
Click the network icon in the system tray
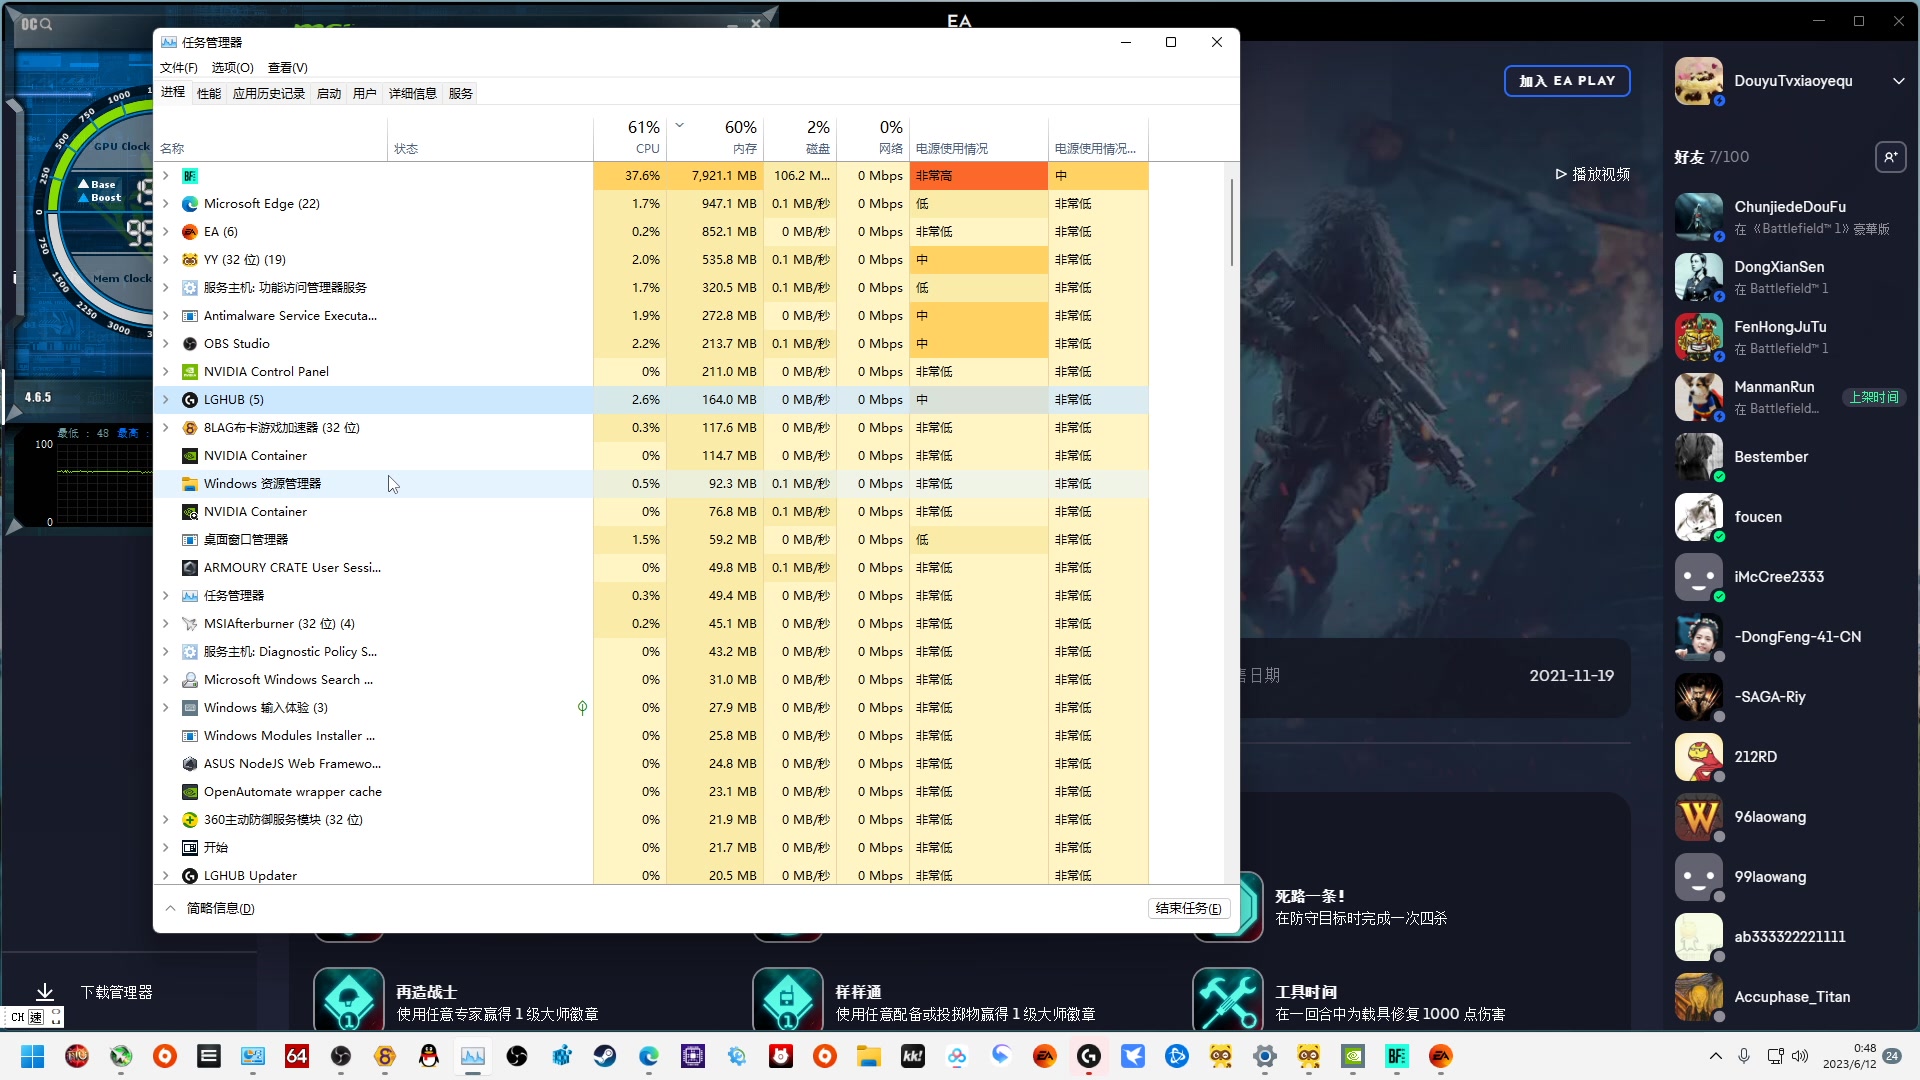pyautogui.click(x=1775, y=1056)
